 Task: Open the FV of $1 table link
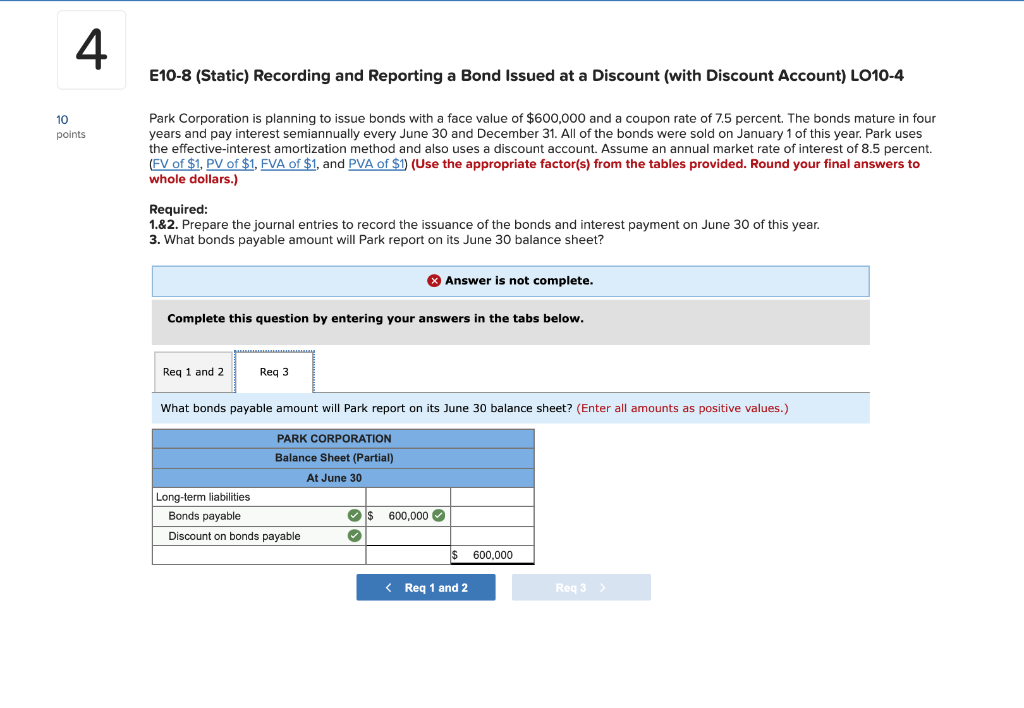click(175, 164)
